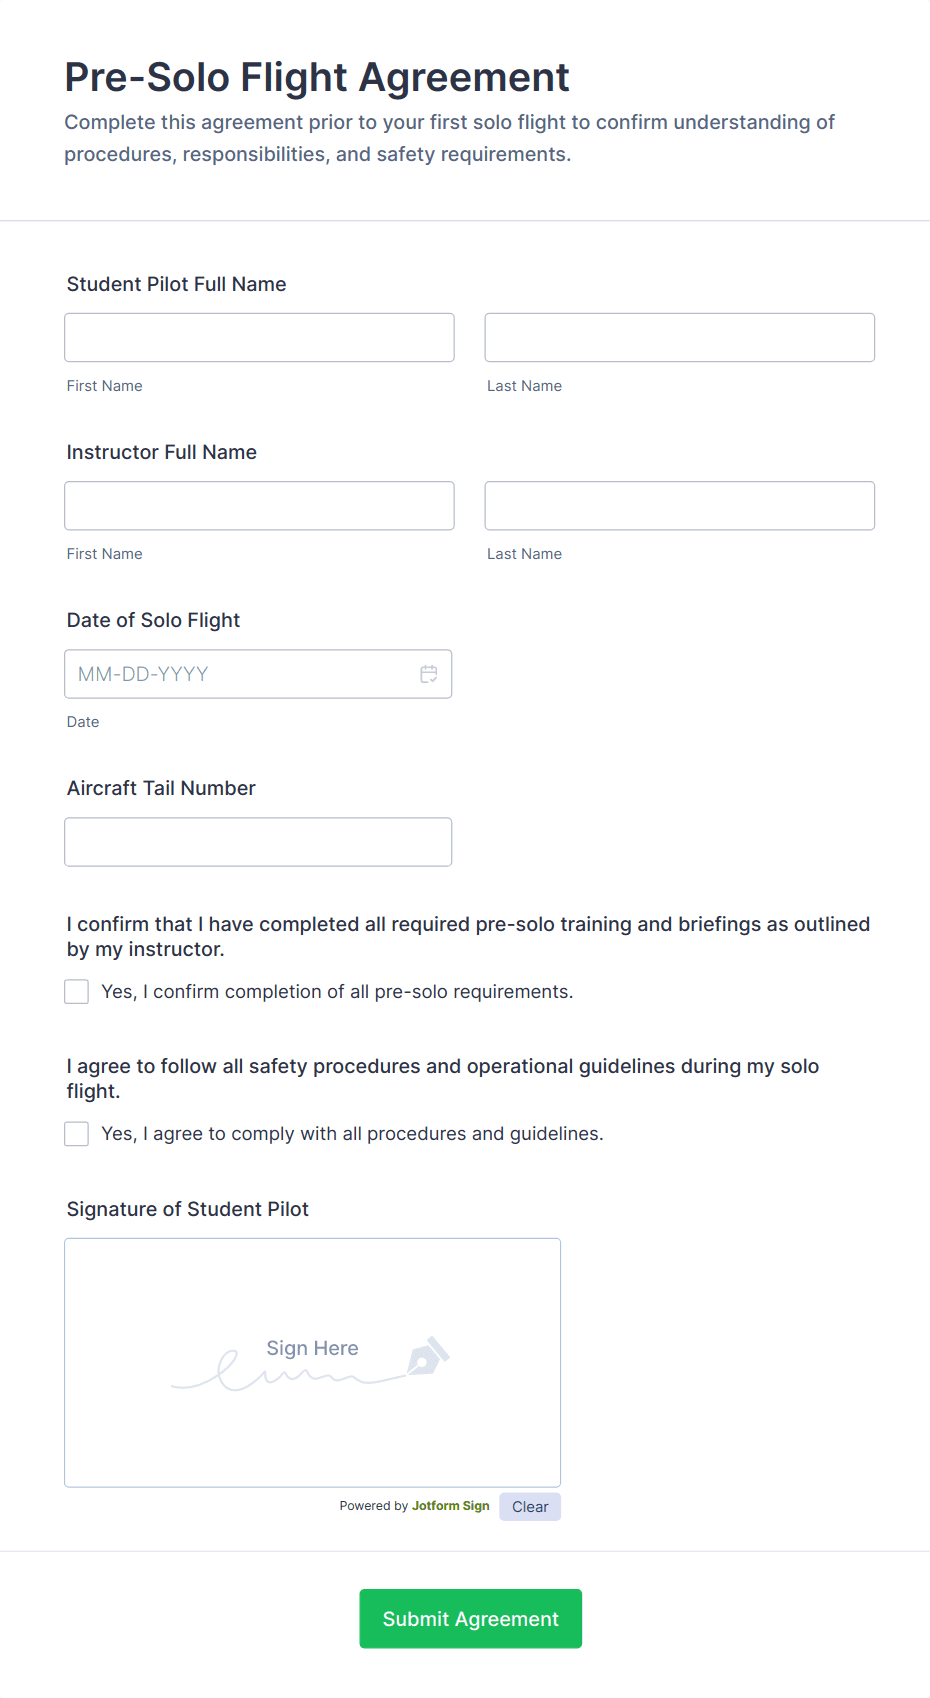Select the Student Pilot Last Name field
Viewport: 930px width, 1698px height.
tap(679, 337)
